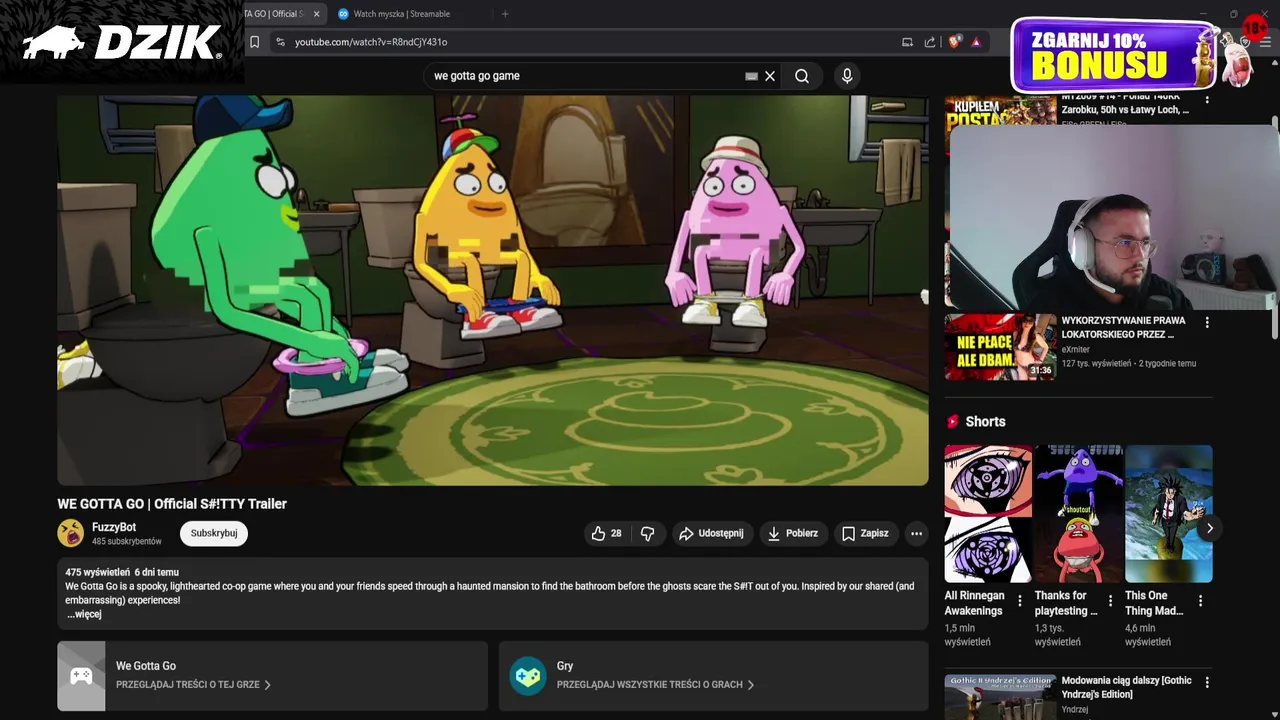The width and height of the screenshot is (1280, 720).
Task: Open menu for Thanks for playtesting short
Action: pos(1110,601)
